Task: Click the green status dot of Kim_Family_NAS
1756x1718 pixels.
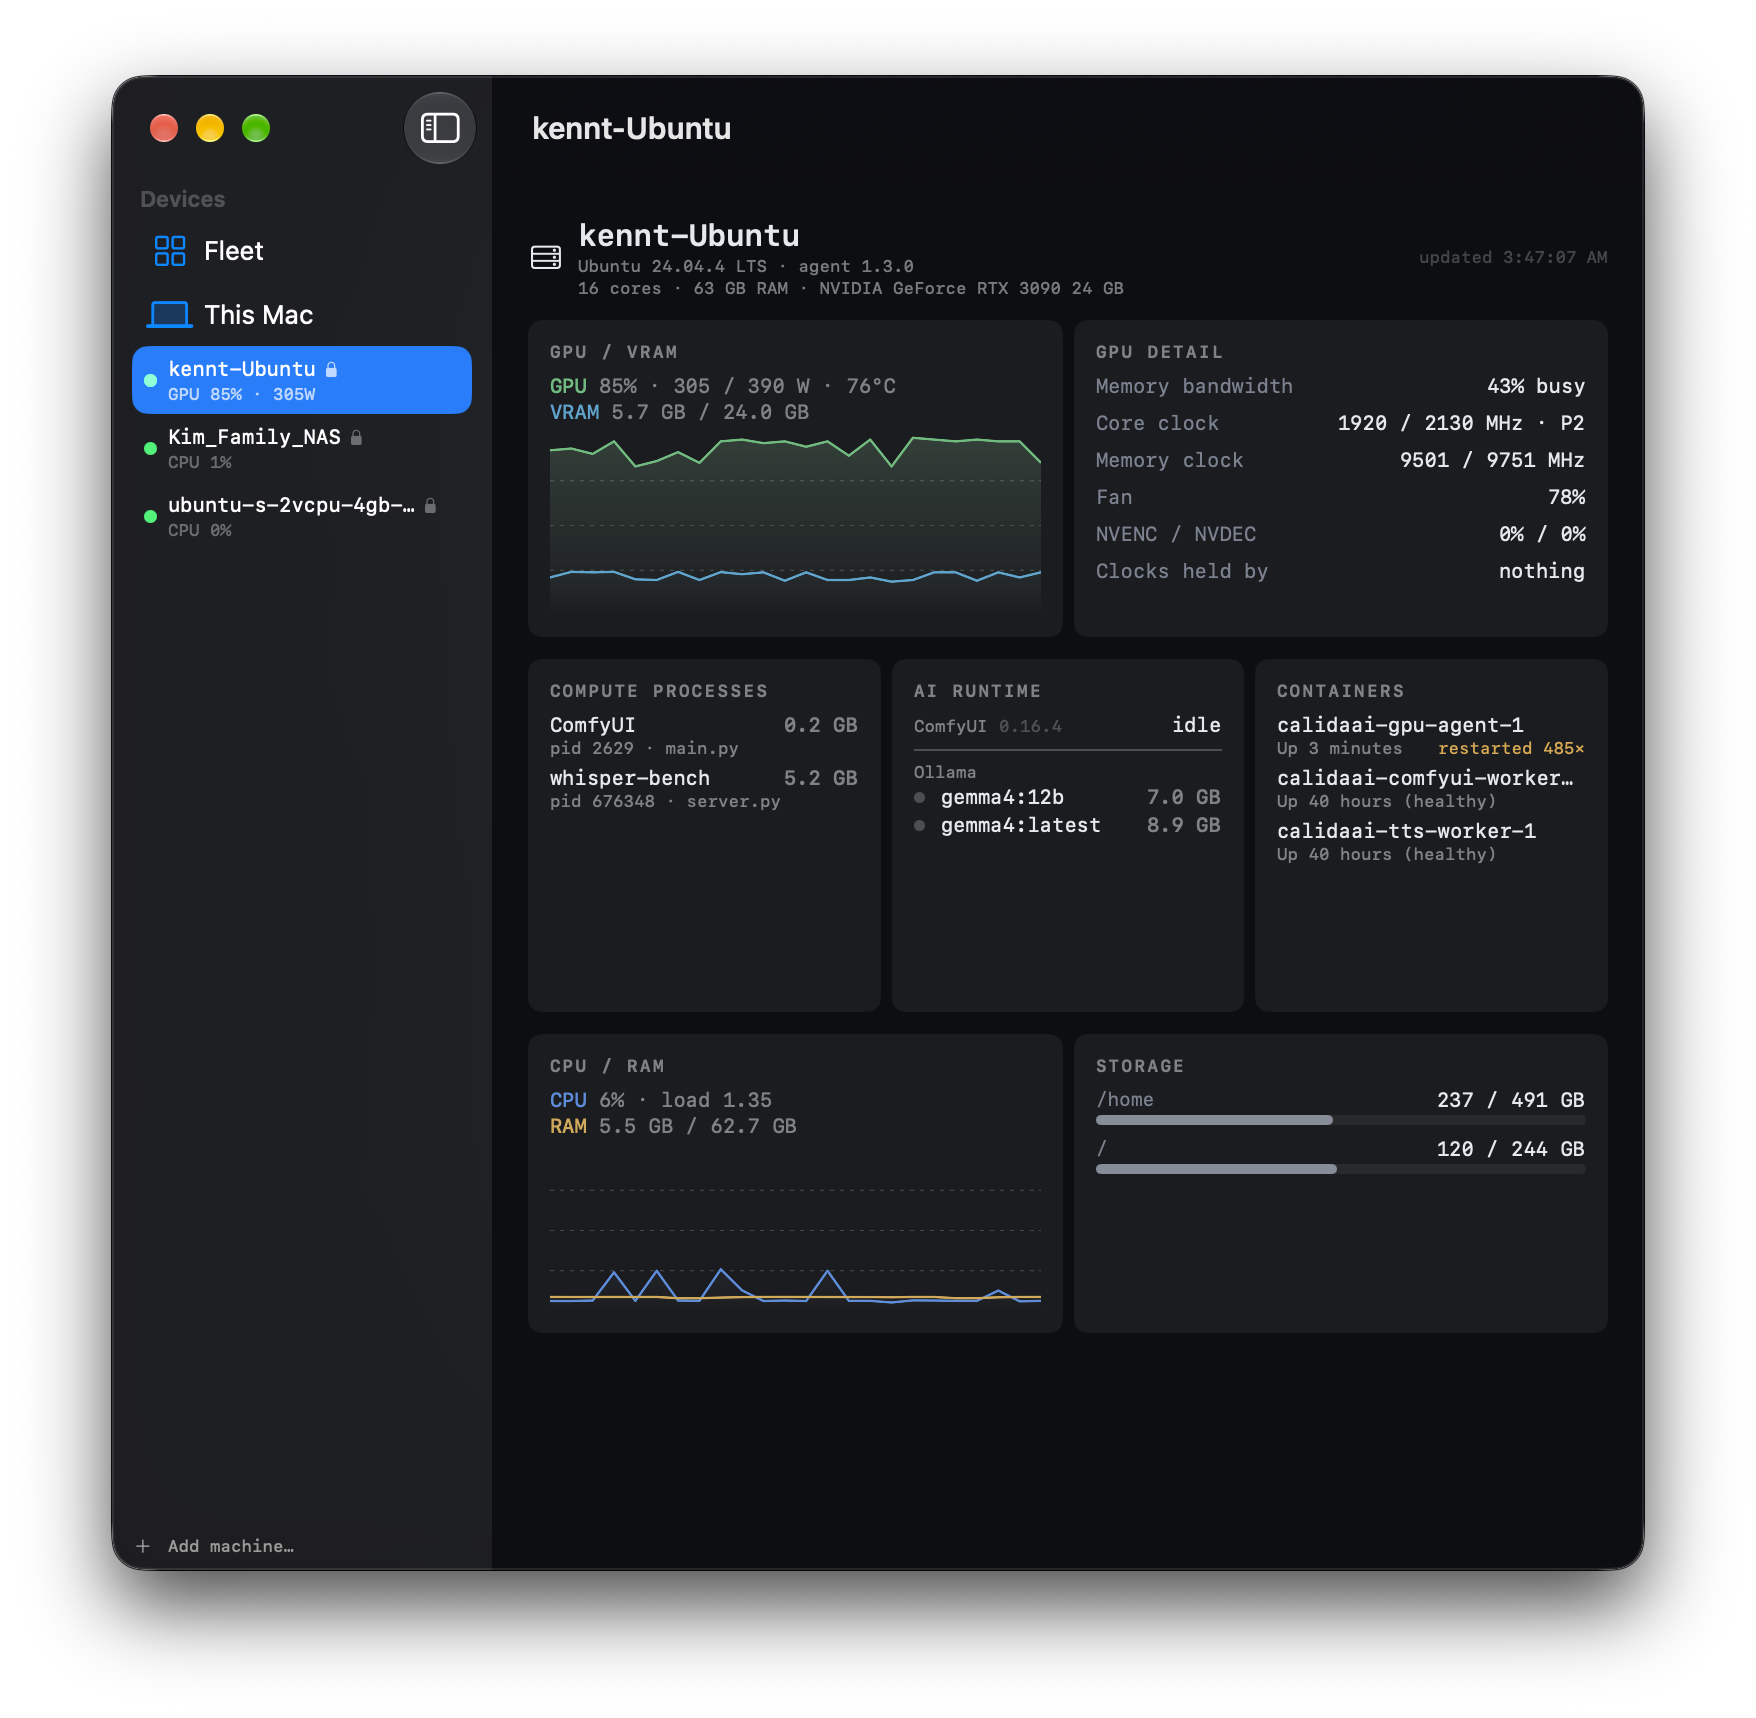Action: tap(150, 448)
